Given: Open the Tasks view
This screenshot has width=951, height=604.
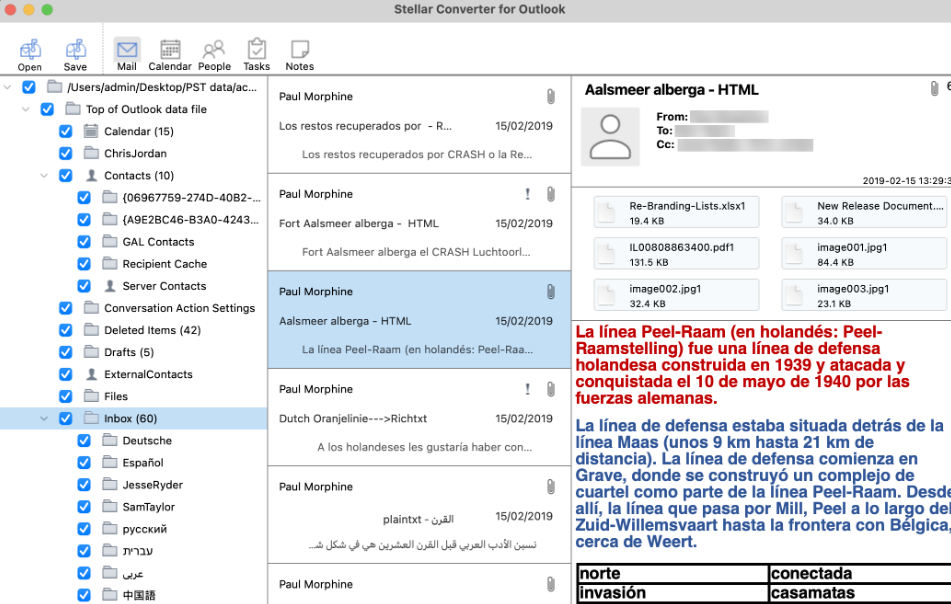Looking at the screenshot, I should click(257, 55).
